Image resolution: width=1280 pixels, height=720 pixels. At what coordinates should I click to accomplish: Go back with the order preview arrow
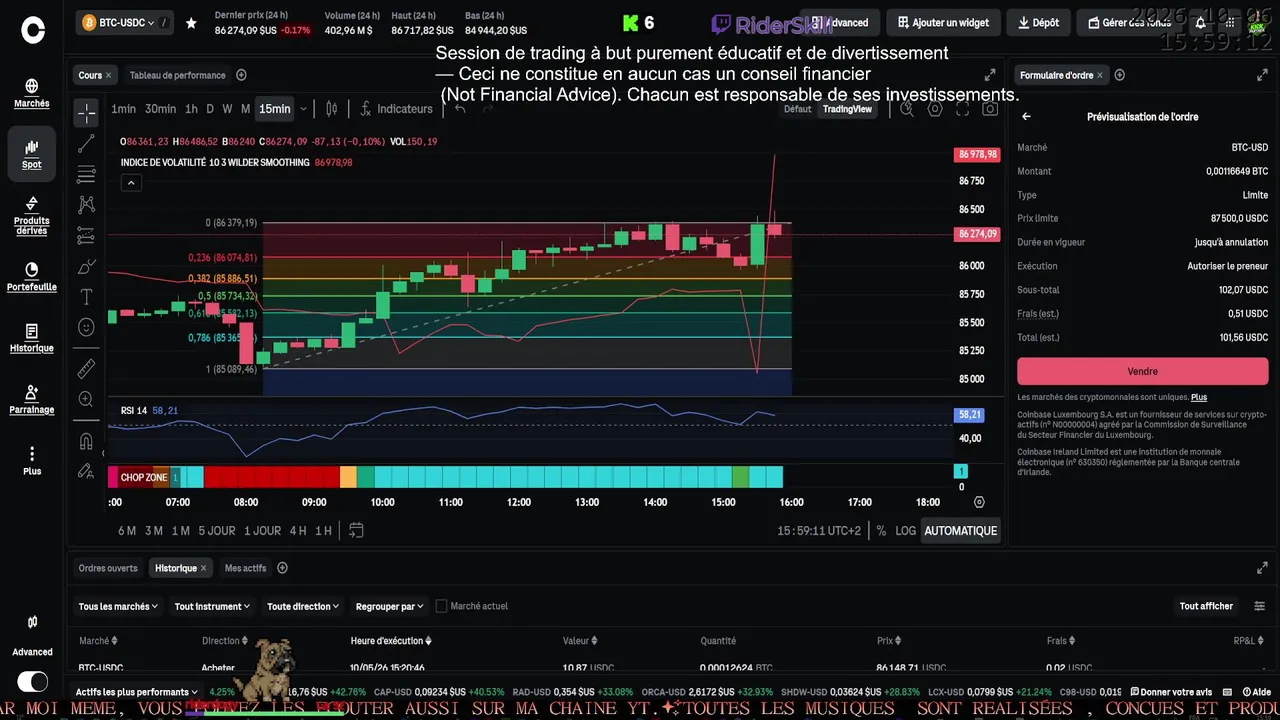(1026, 117)
